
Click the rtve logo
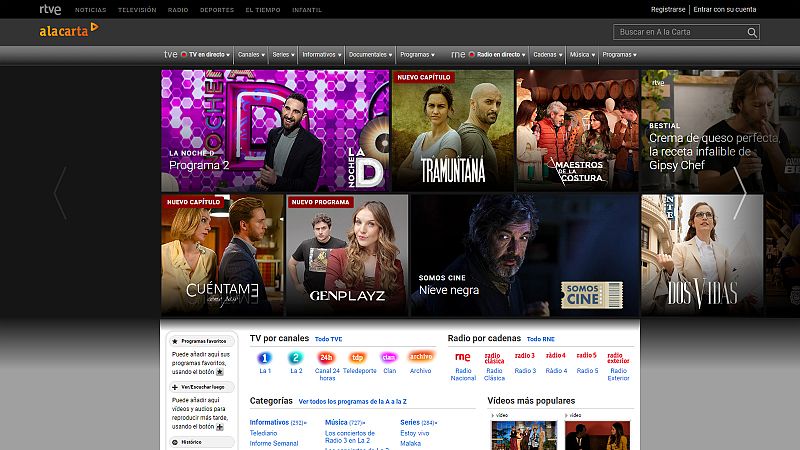click(x=50, y=9)
